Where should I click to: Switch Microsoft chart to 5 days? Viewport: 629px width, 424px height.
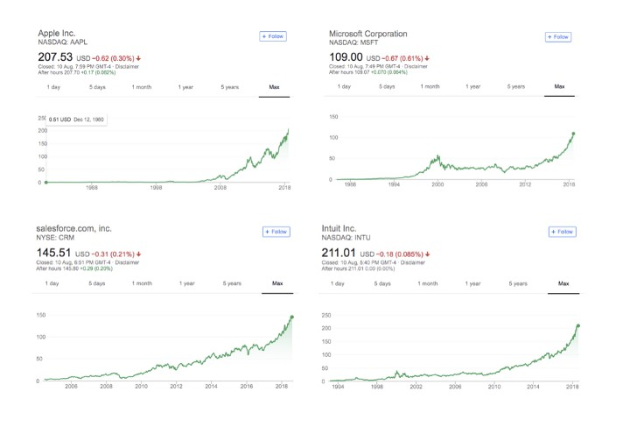click(386, 87)
